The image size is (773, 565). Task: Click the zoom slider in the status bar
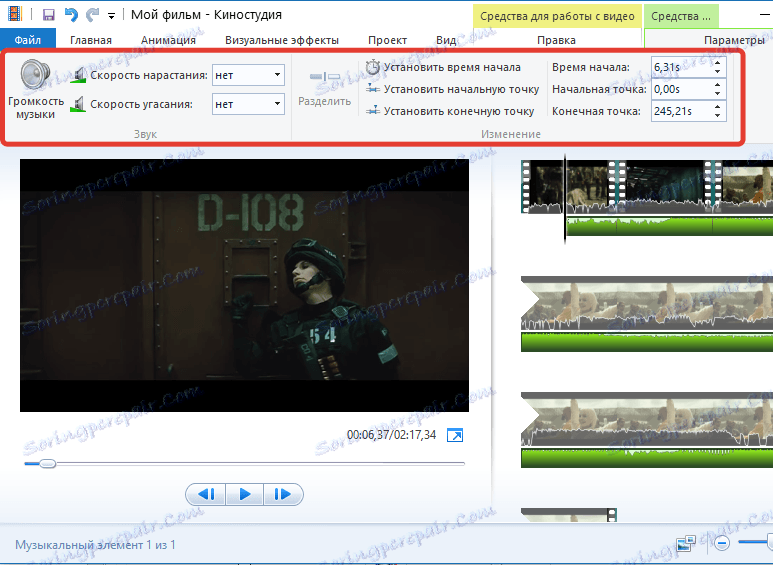tap(755, 542)
